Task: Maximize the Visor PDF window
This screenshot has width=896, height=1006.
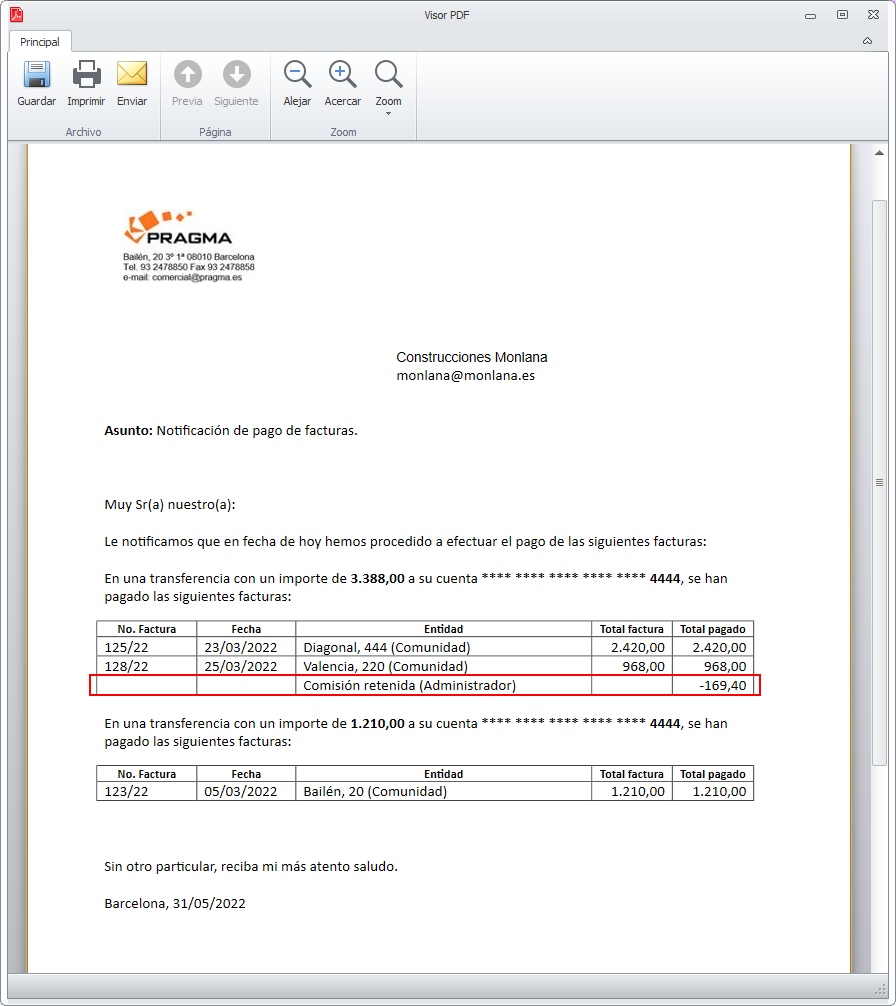Action: pos(842,15)
